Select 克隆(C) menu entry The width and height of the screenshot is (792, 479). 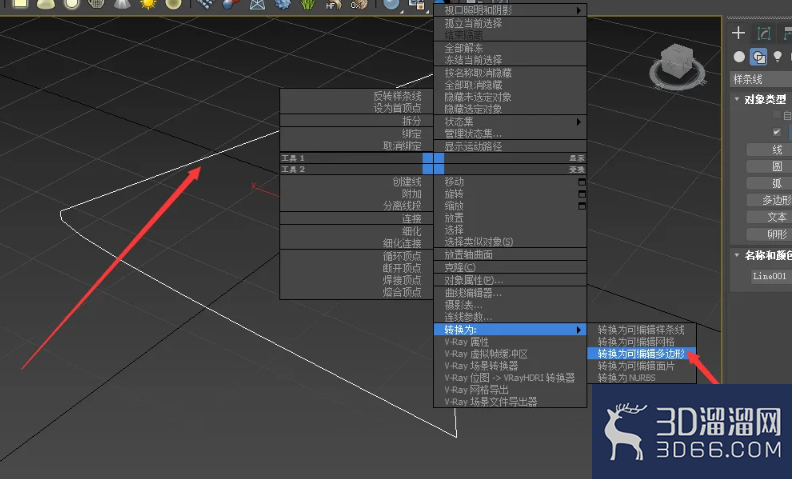click(x=510, y=267)
